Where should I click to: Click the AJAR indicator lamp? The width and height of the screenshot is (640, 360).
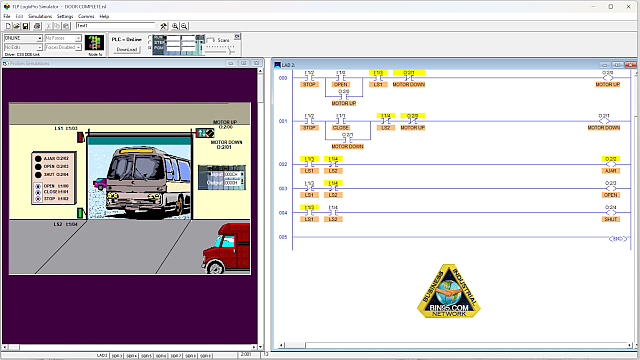point(38,158)
